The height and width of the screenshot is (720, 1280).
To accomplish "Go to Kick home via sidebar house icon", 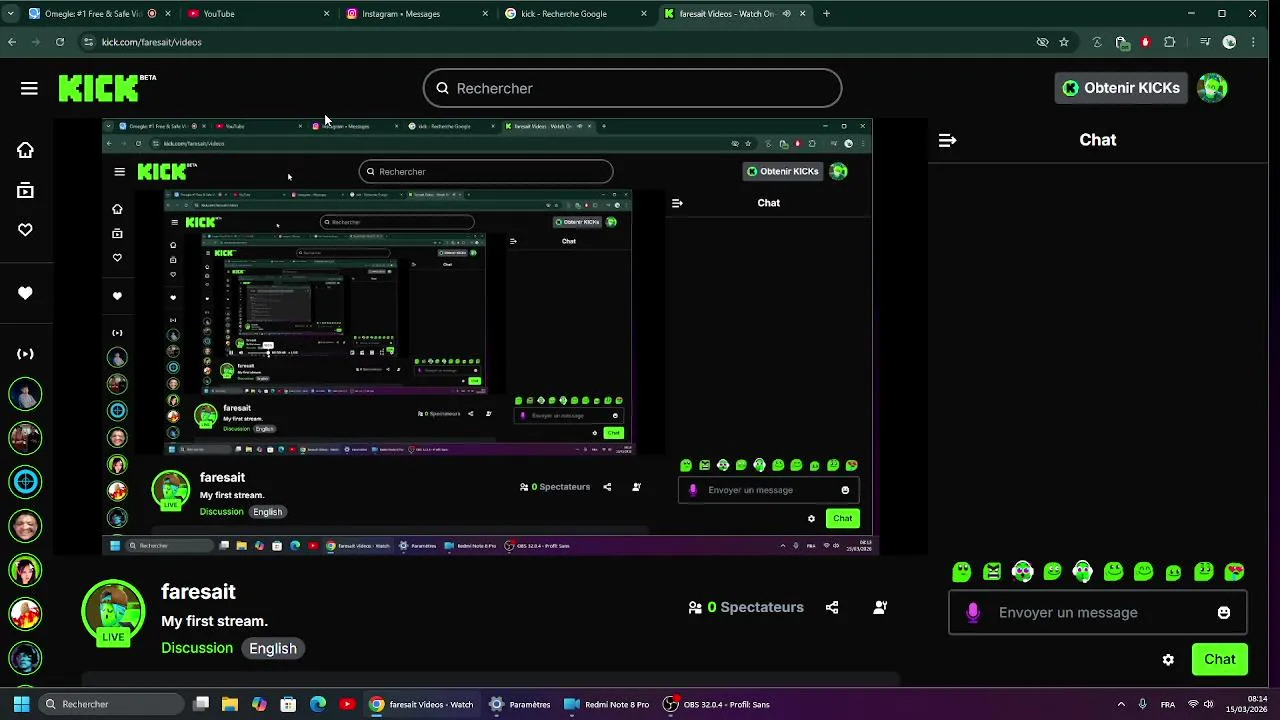I will coord(25,150).
